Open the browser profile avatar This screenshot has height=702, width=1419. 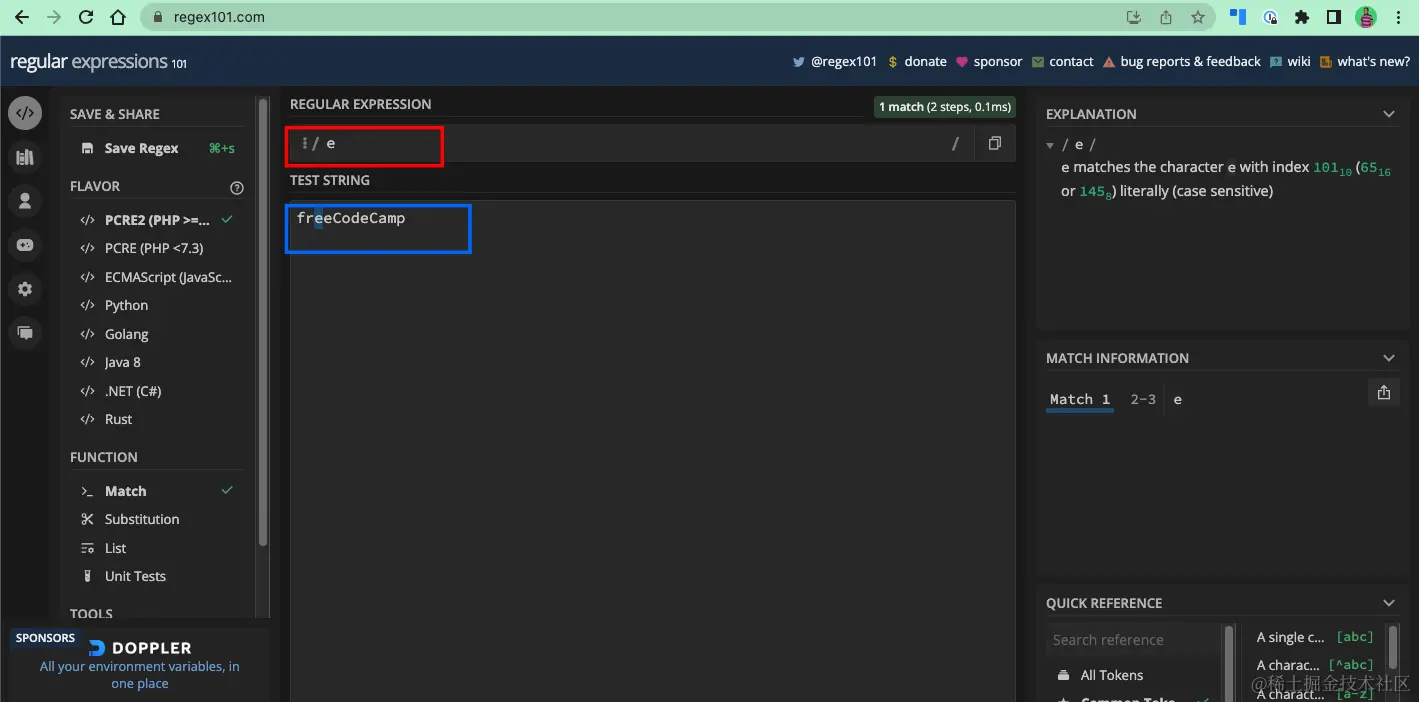tap(1366, 17)
